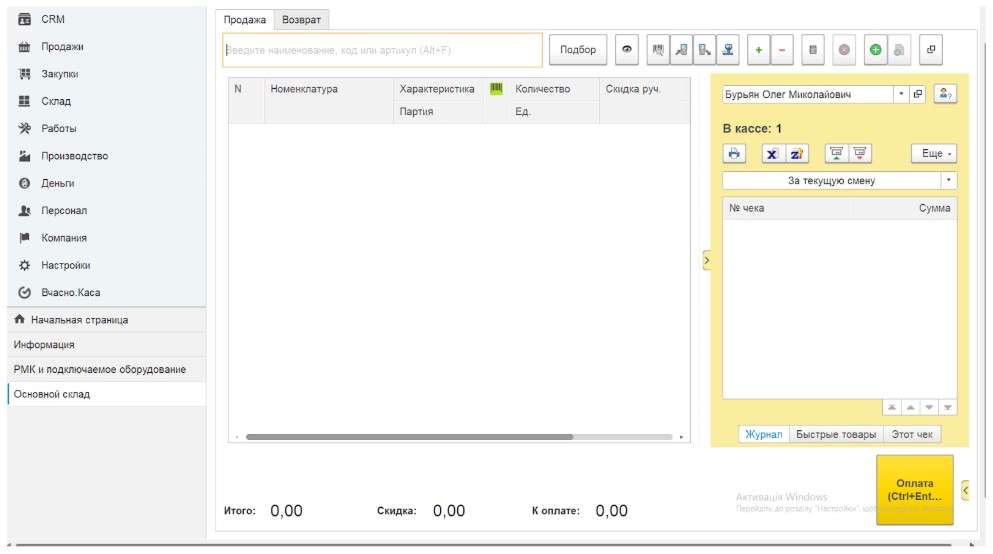Open the cashier name dropdown arrow
Viewport: 993px width, 554px height.
pyautogui.click(x=901, y=94)
